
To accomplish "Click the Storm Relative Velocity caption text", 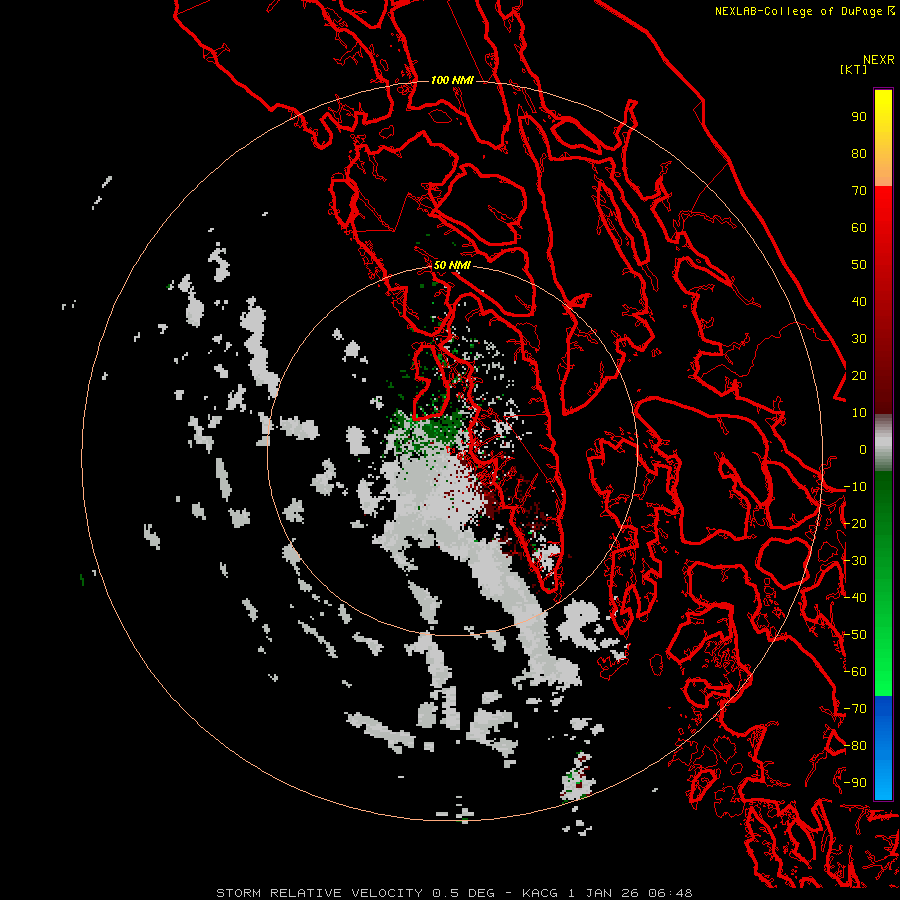I will 454,893.
